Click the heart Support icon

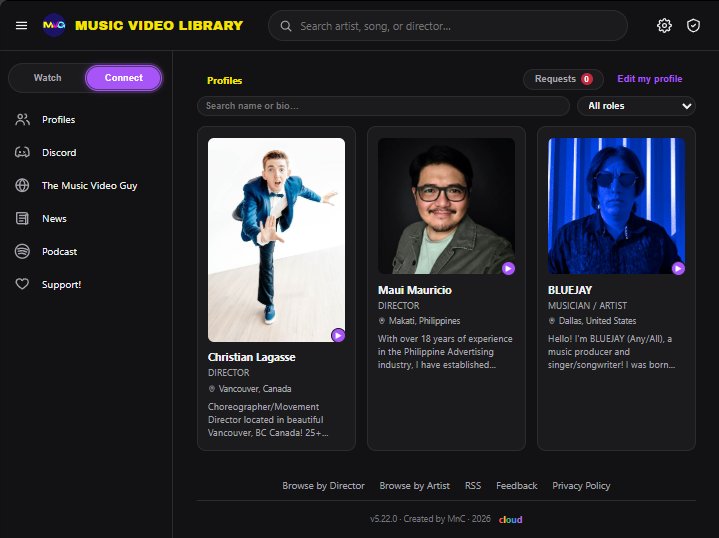point(22,284)
